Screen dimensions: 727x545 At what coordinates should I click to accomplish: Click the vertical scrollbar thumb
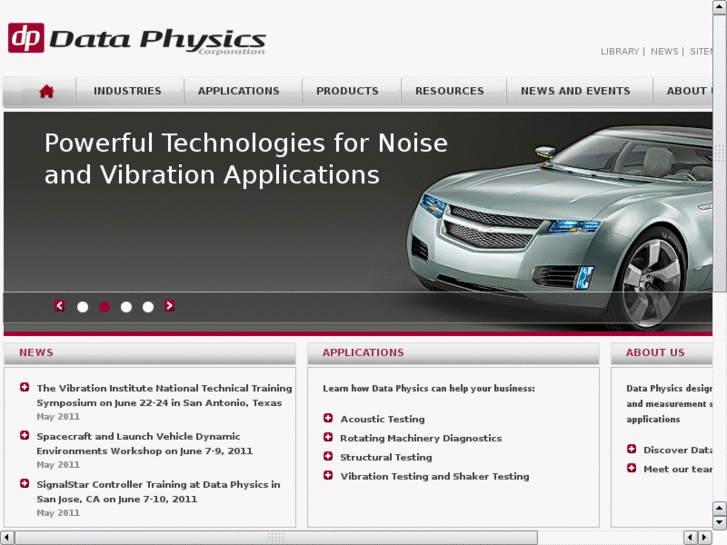click(x=719, y=153)
